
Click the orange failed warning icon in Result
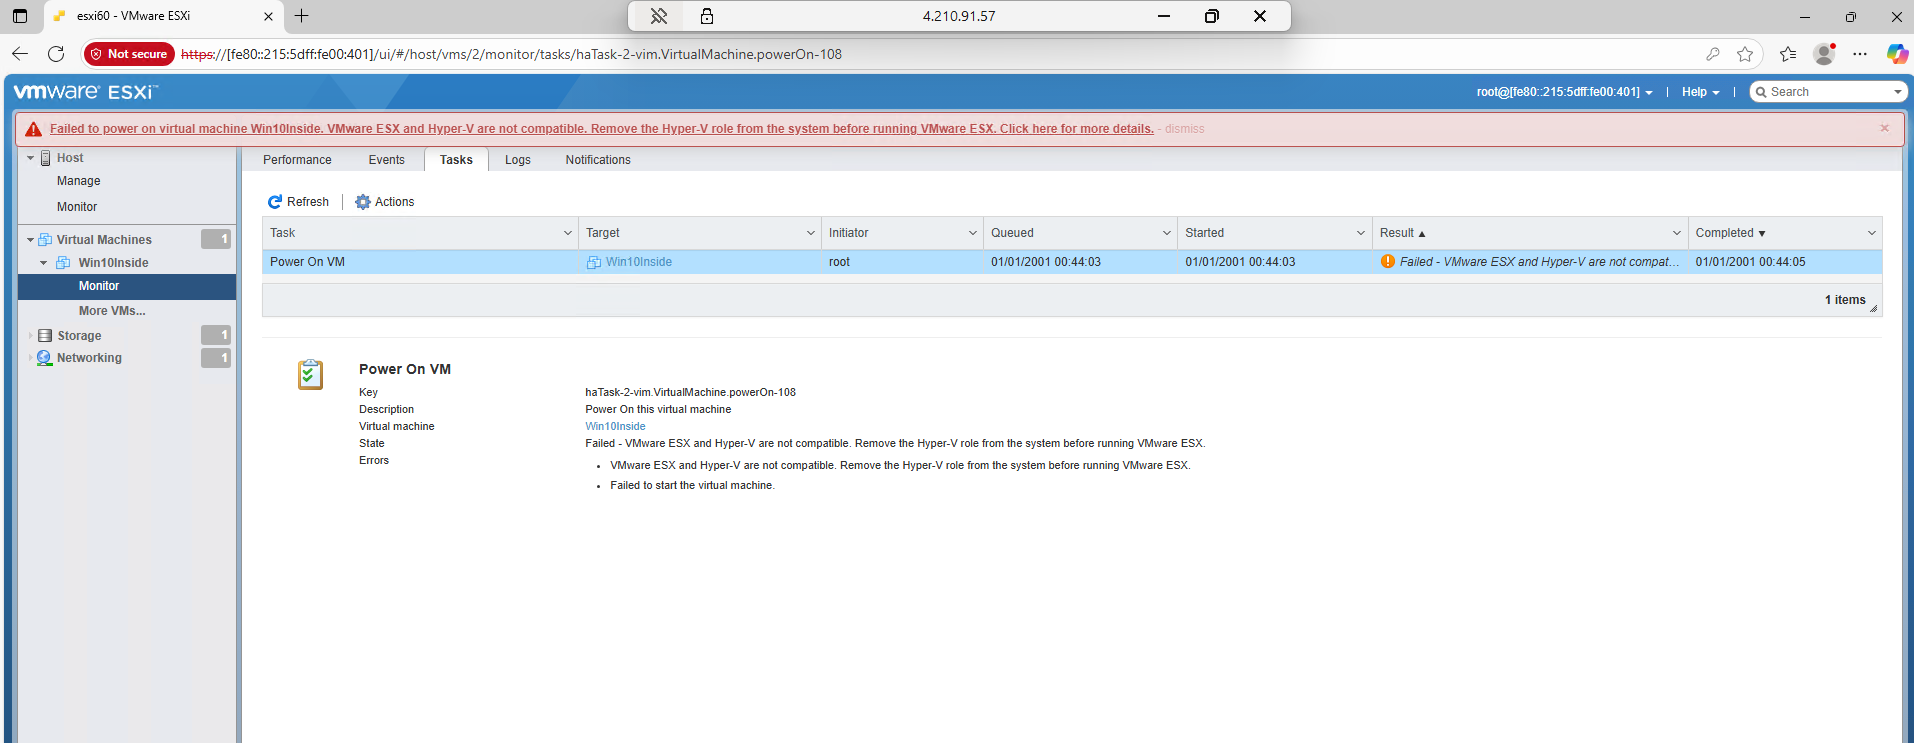click(x=1388, y=262)
